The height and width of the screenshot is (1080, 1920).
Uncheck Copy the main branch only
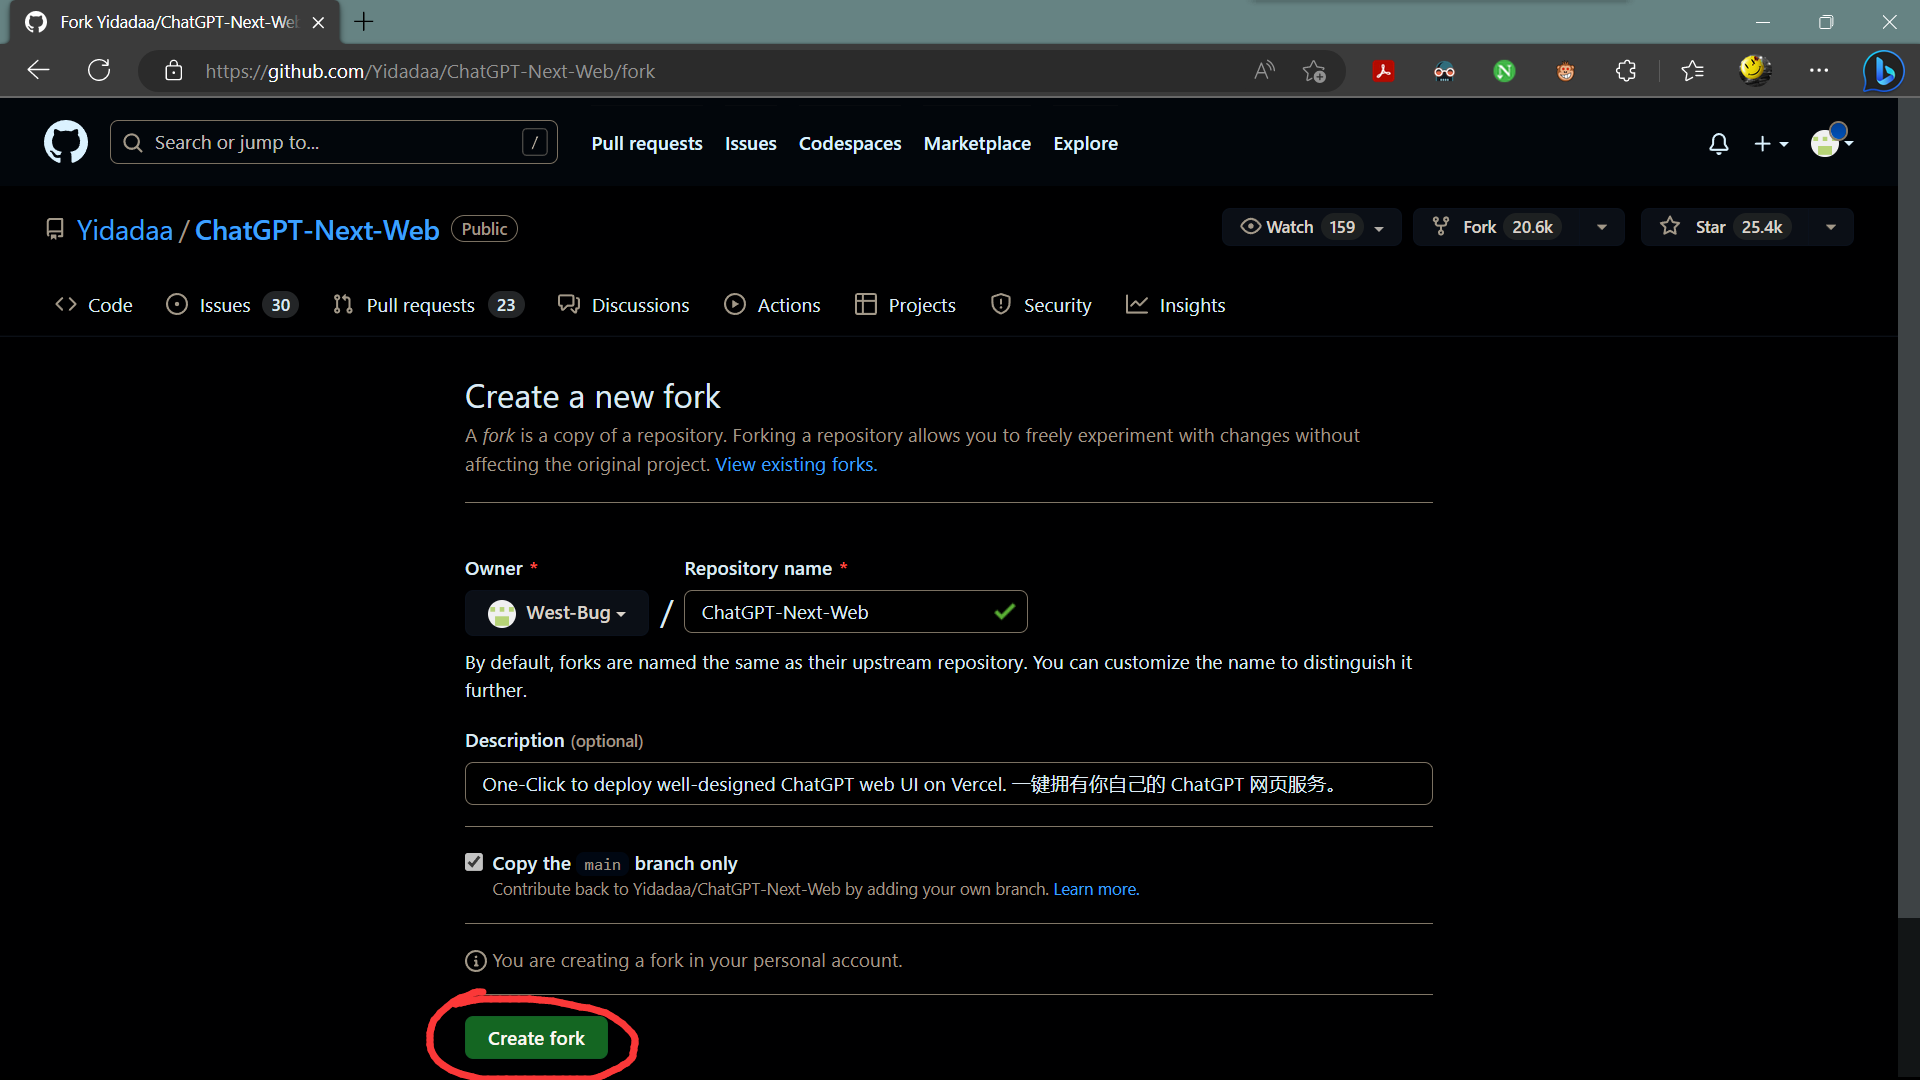coord(474,862)
